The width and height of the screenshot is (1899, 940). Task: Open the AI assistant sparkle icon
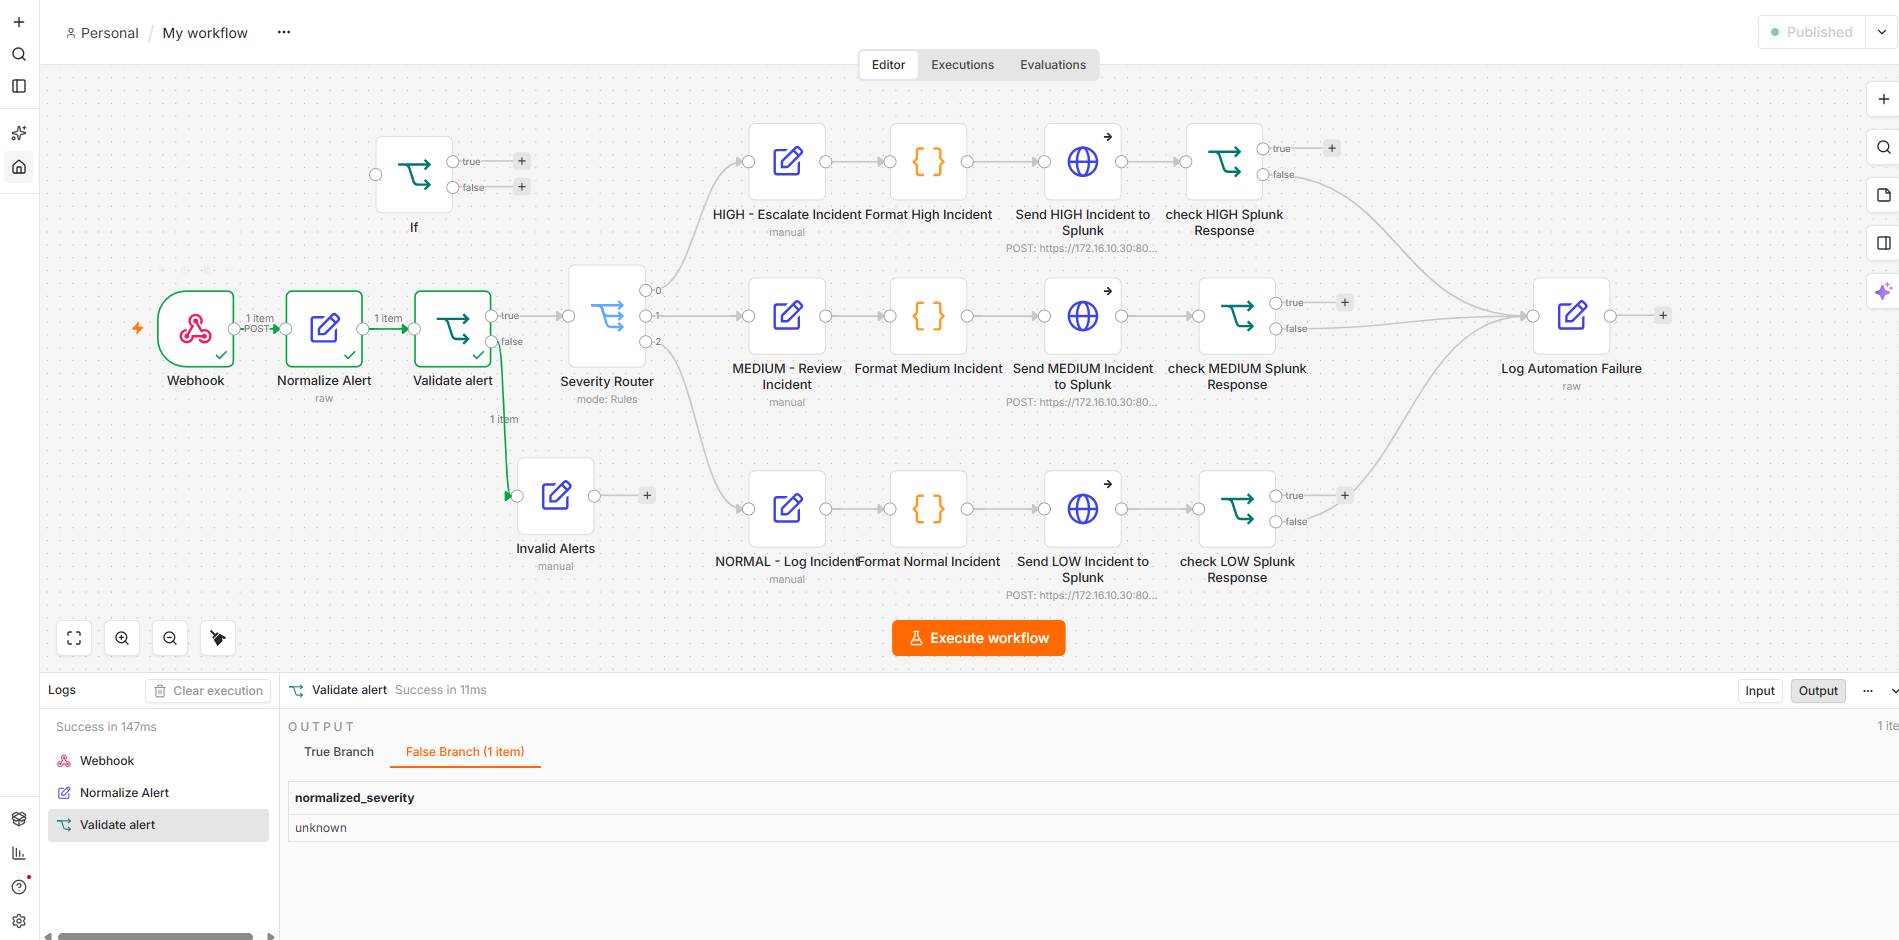point(1884,291)
